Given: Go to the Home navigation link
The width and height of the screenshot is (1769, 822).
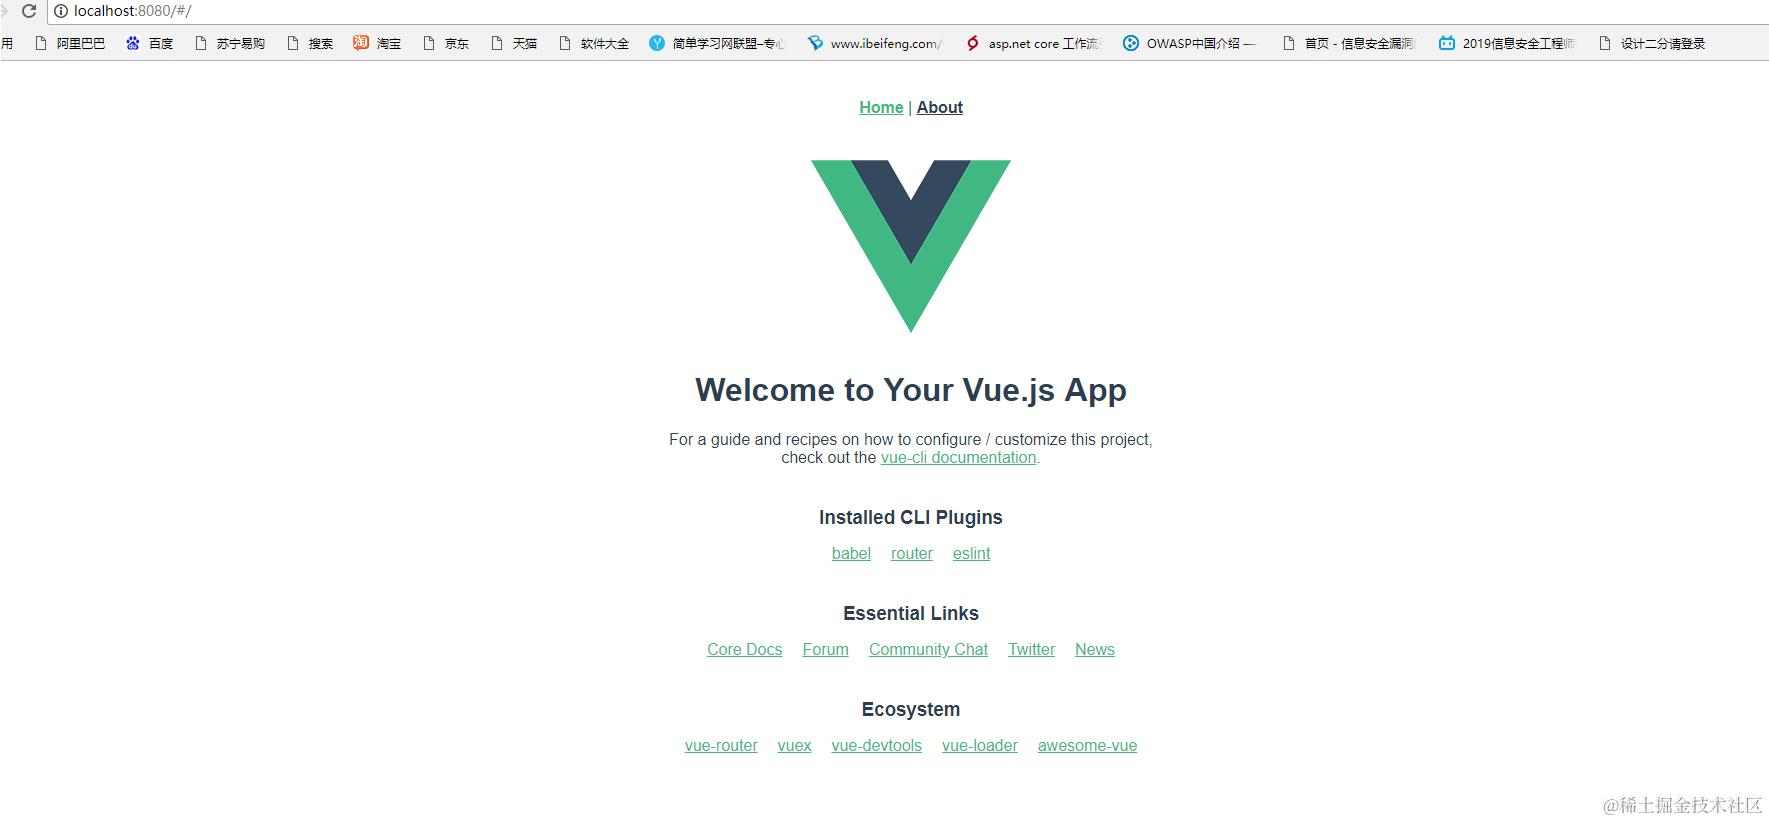Looking at the screenshot, I should pos(881,107).
